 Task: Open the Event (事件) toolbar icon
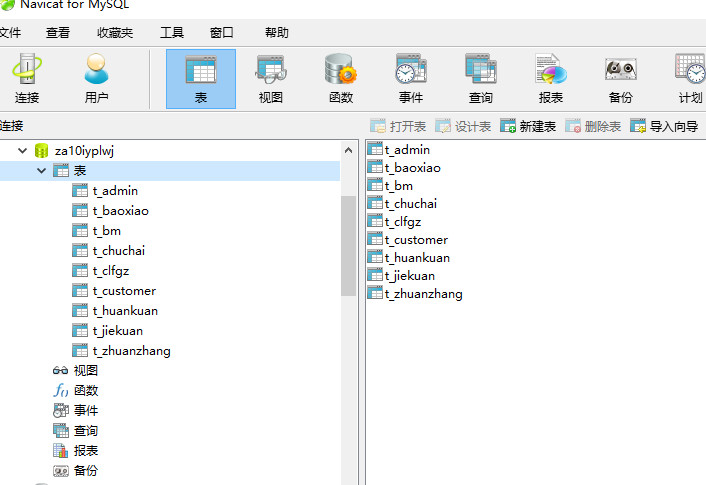pyautogui.click(x=411, y=79)
